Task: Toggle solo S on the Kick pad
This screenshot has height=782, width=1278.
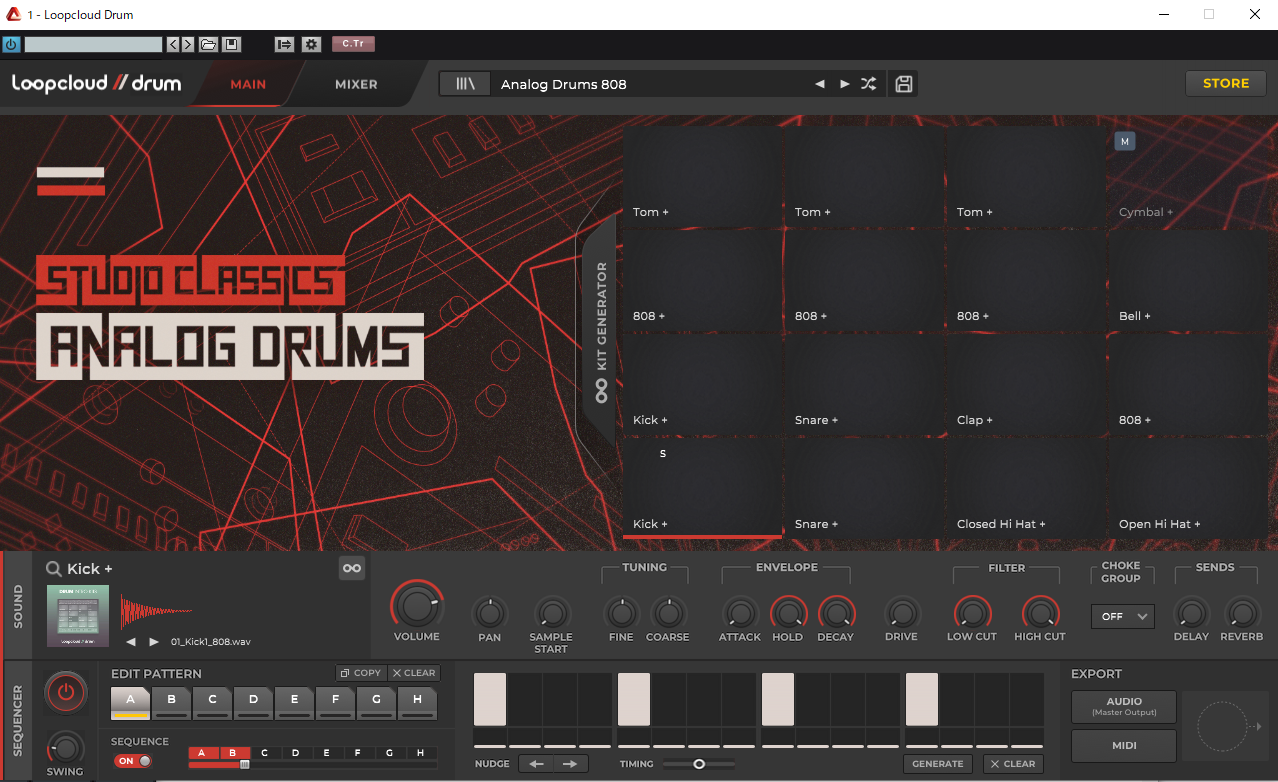Action: [x=663, y=454]
